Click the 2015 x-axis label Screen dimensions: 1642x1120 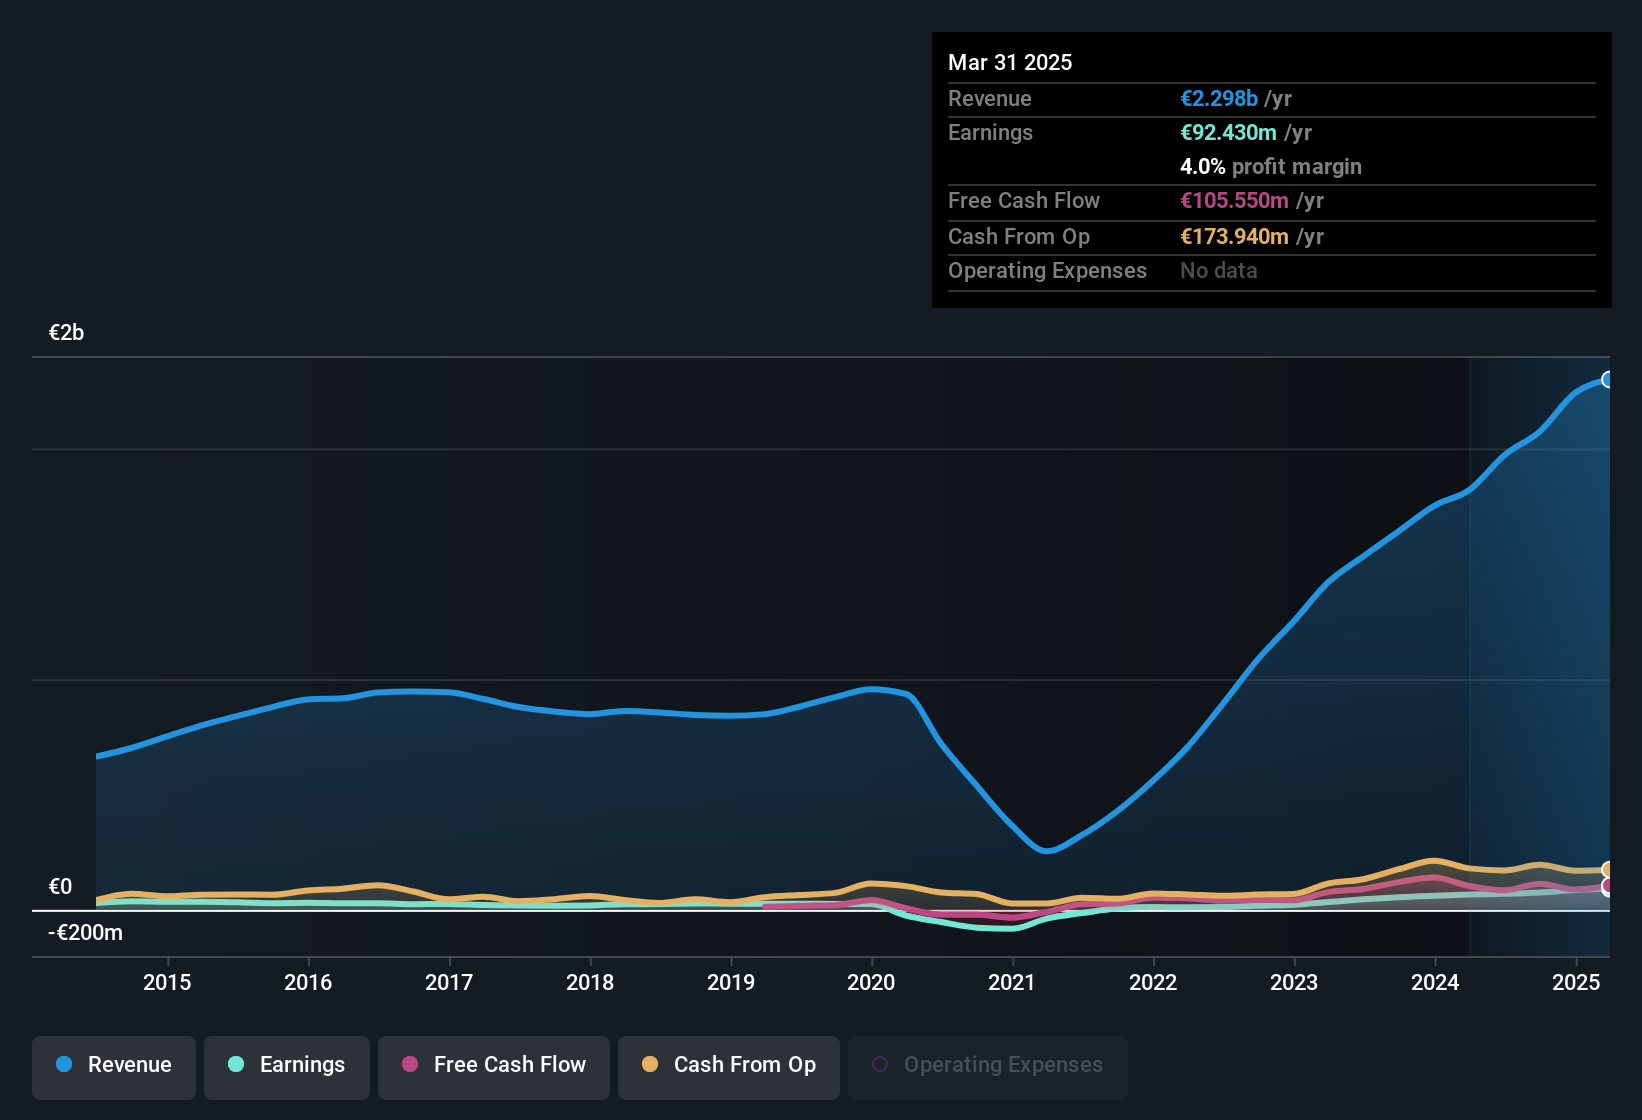pyautogui.click(x=167, y=983)
